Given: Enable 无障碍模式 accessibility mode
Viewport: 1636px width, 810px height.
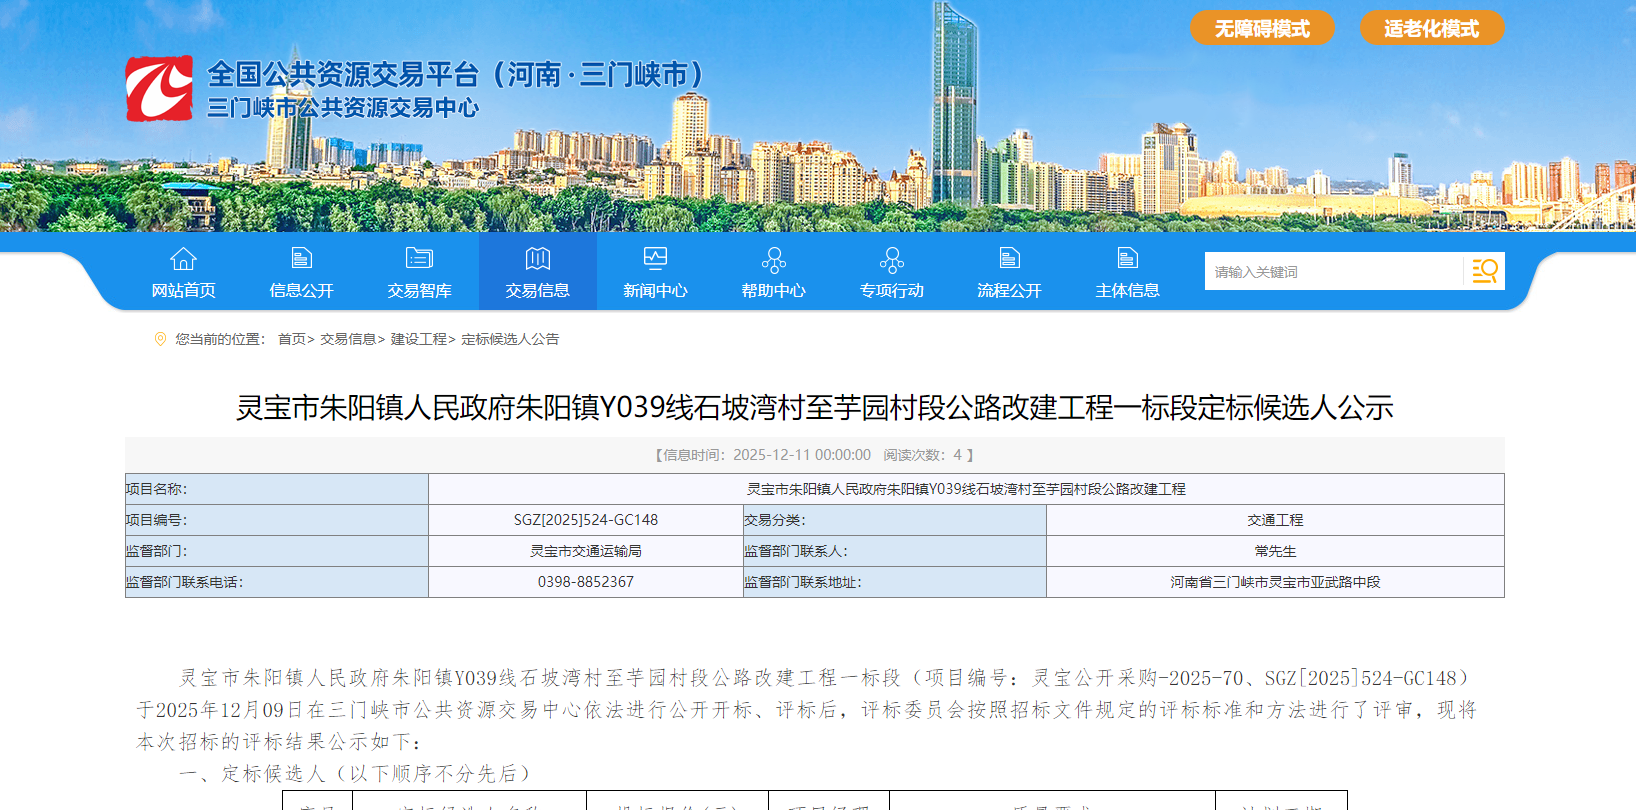Looking at the screenshot, I should 1261,29.
